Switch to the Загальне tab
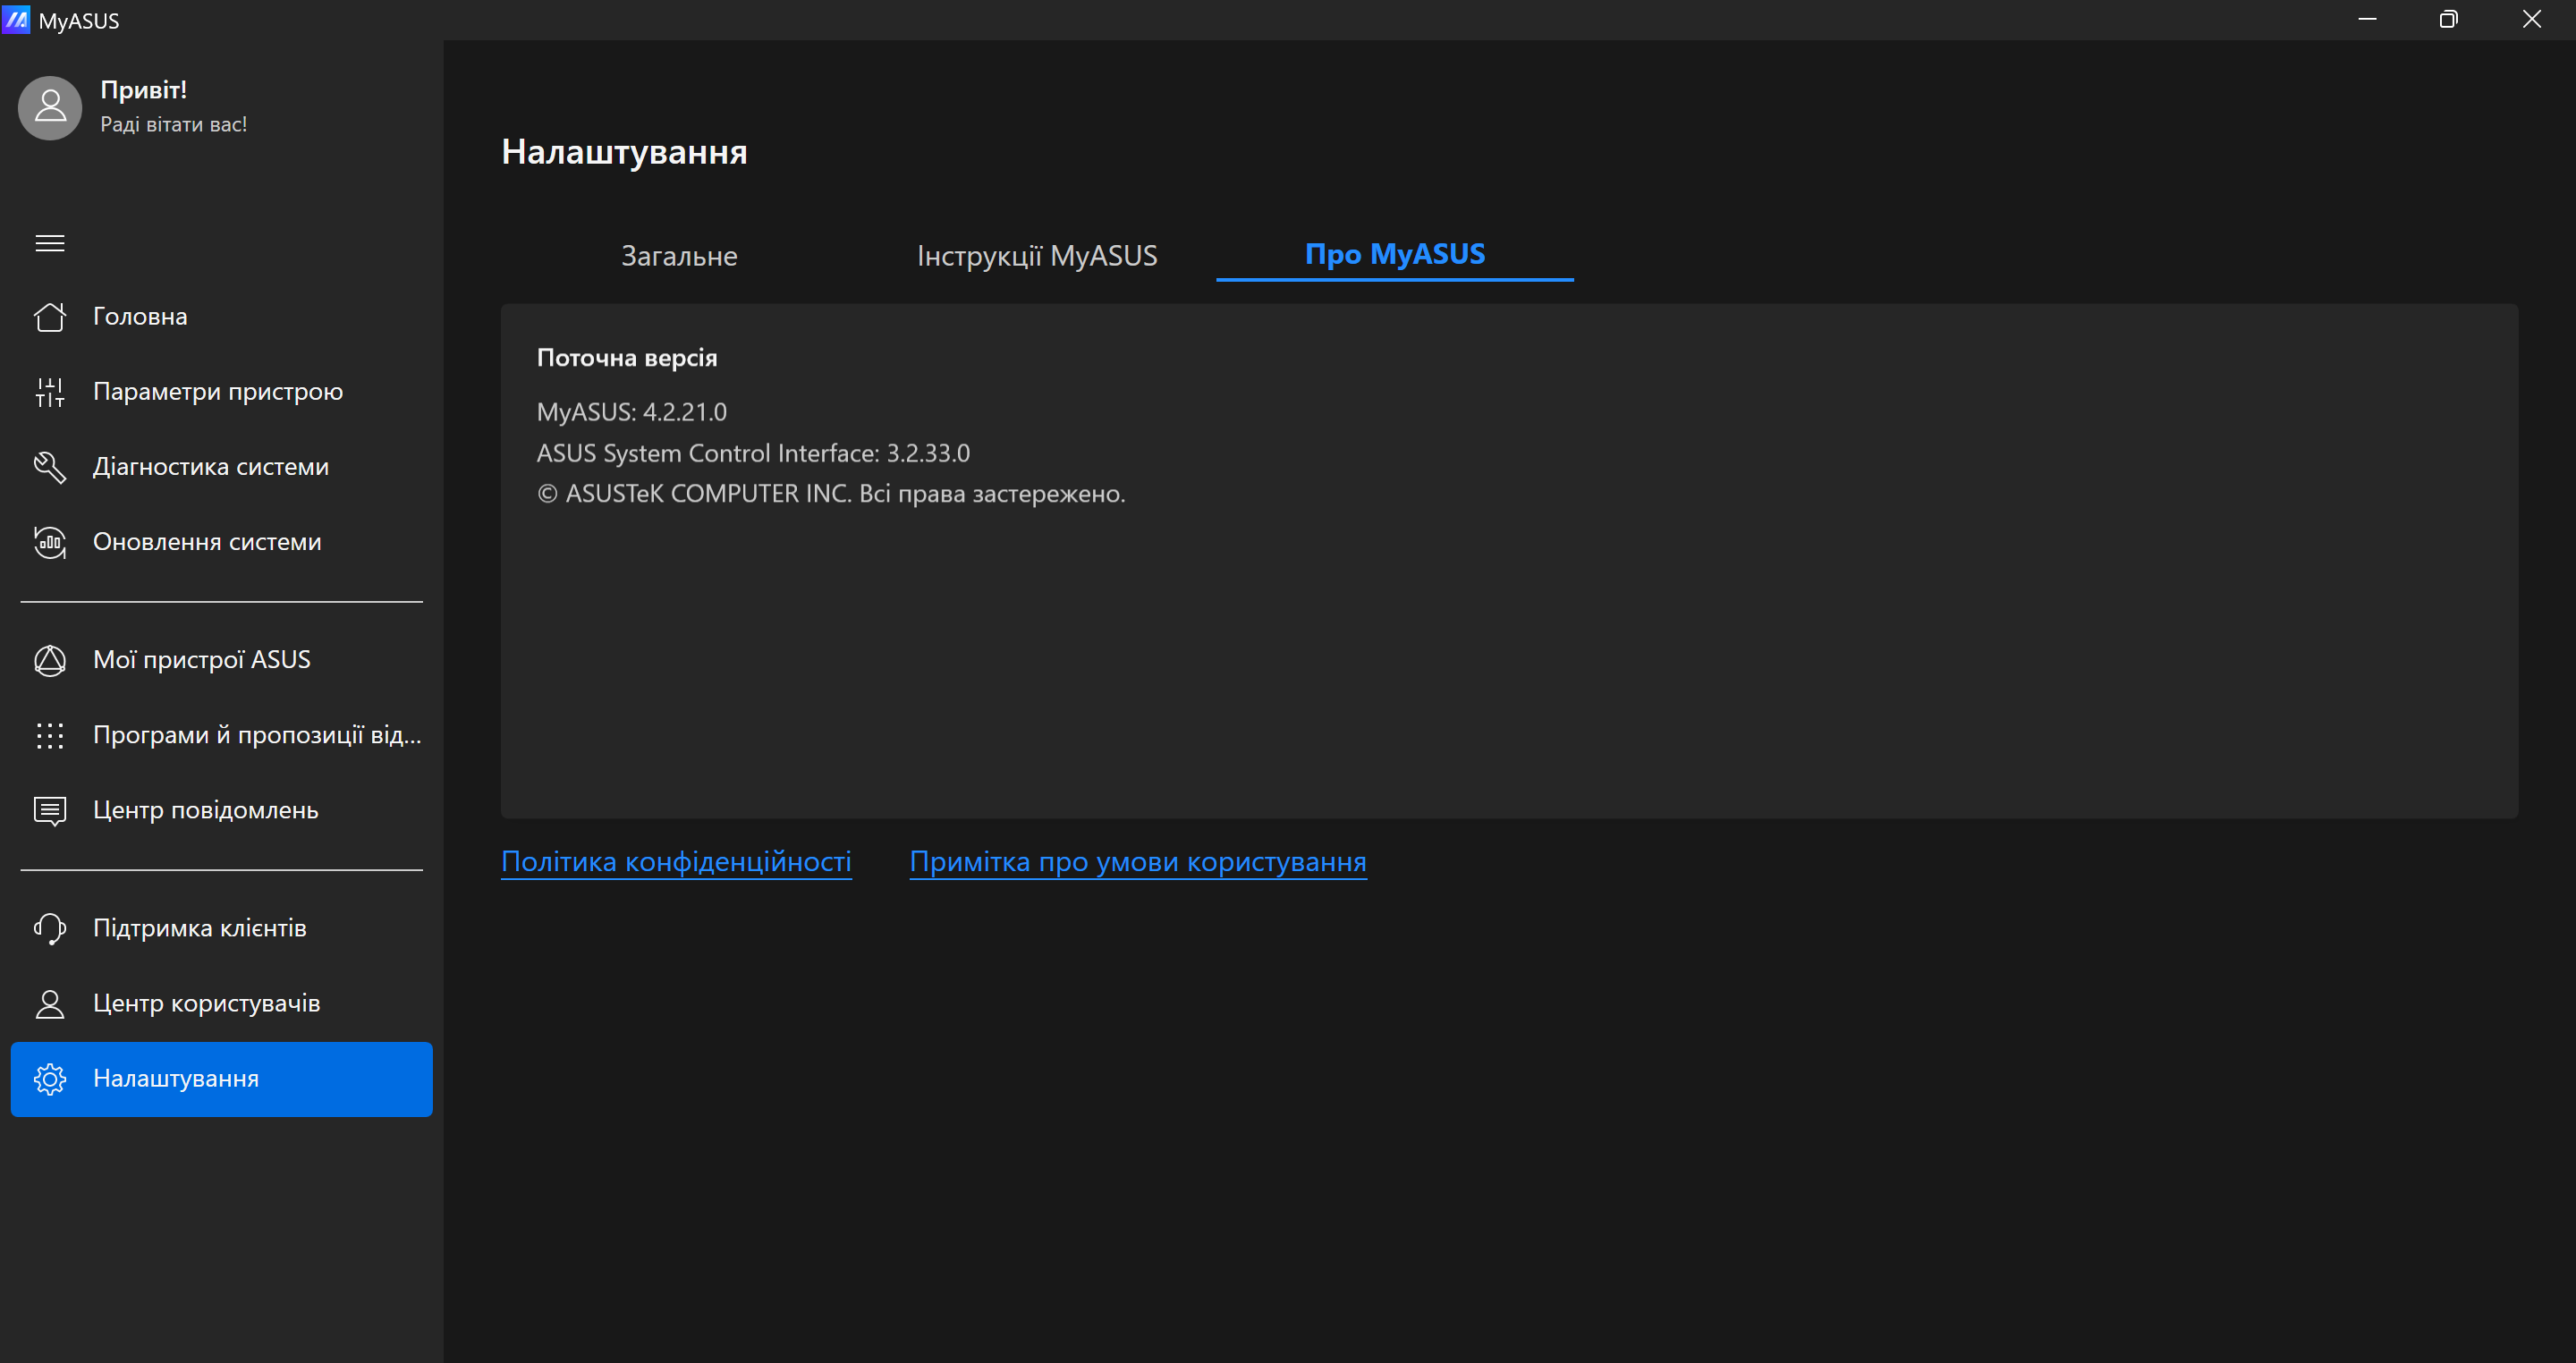This screenshot has width=2576, height=1363. 679,256
